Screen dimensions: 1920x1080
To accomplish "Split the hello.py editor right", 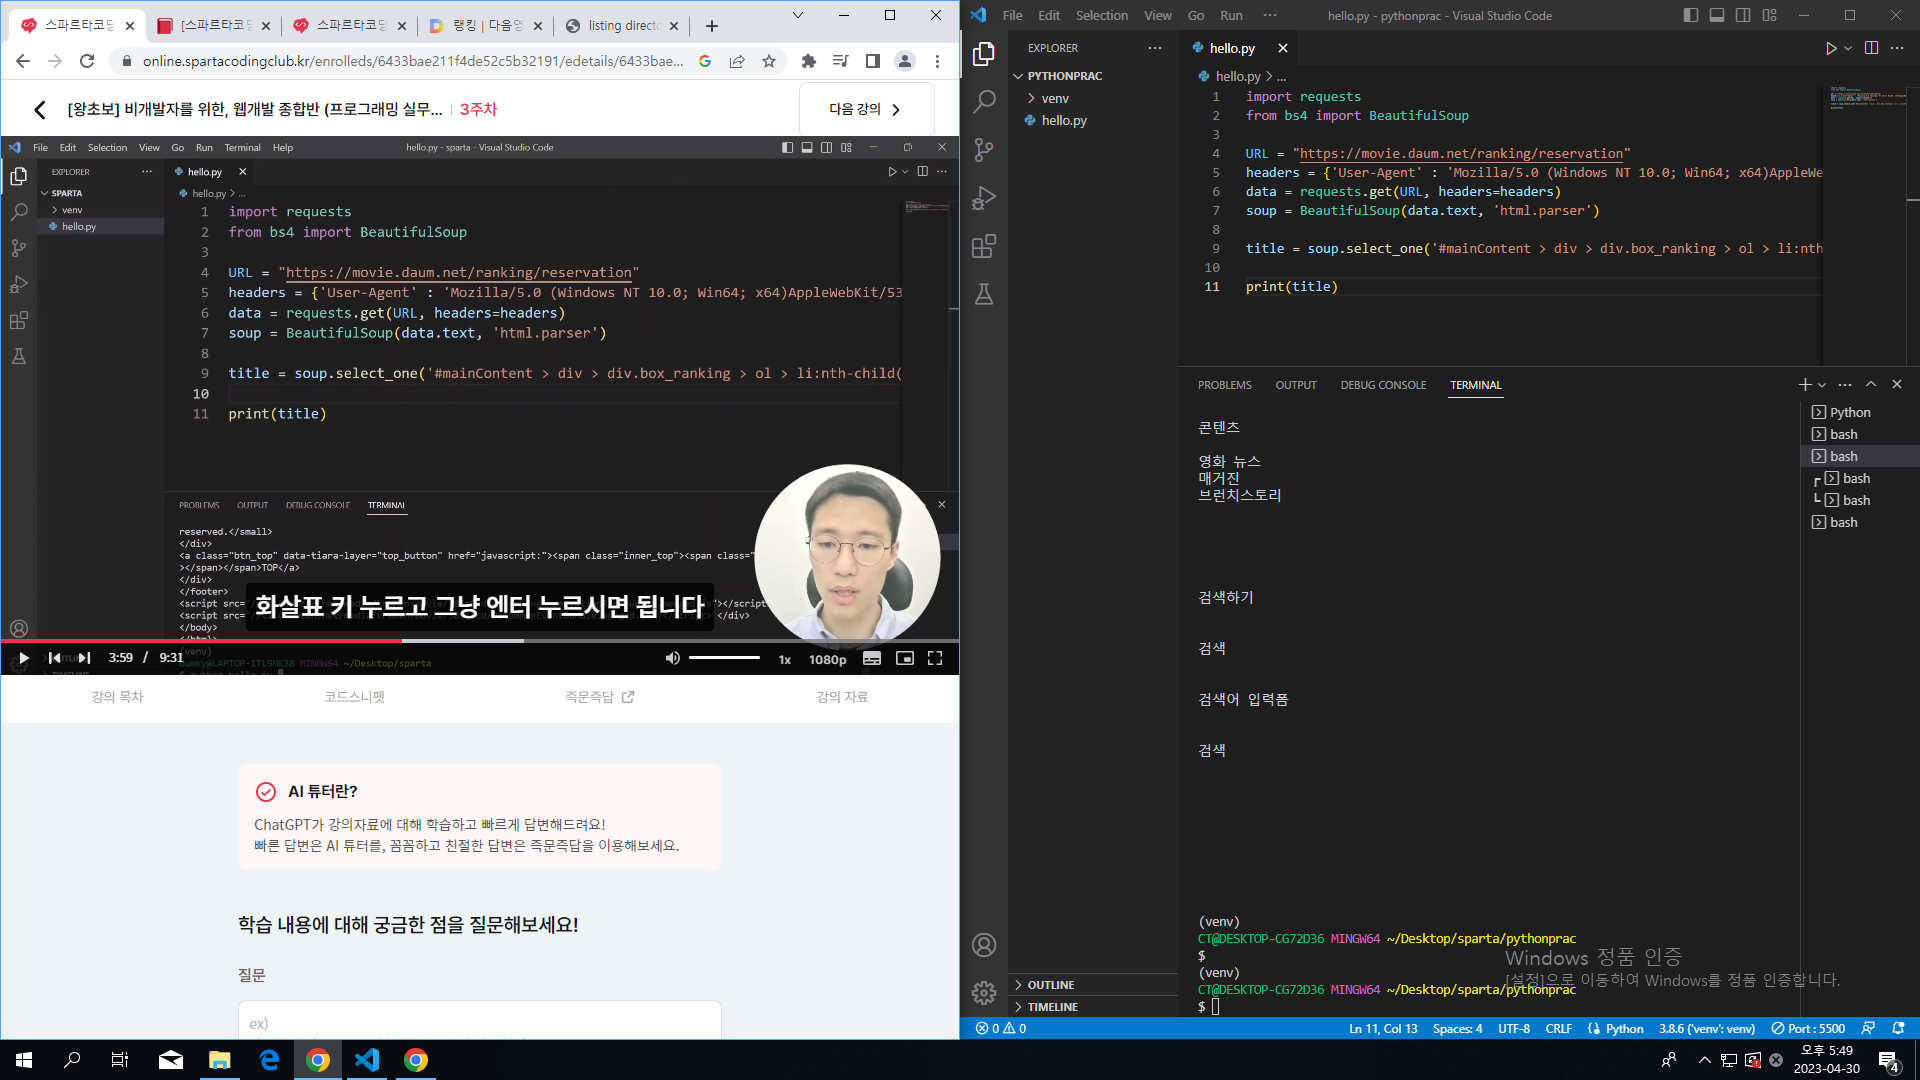I will tap(1871, 48).
